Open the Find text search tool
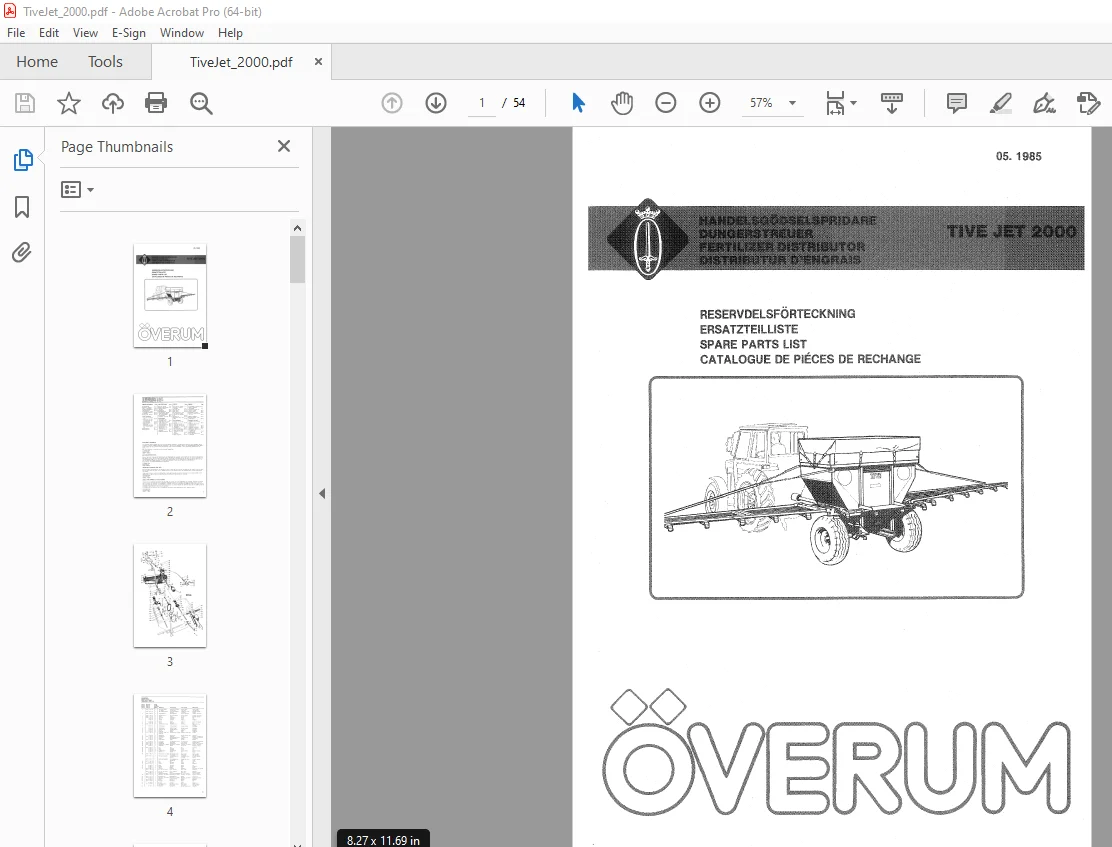The image size is (1112, 847). click(201, 103)
